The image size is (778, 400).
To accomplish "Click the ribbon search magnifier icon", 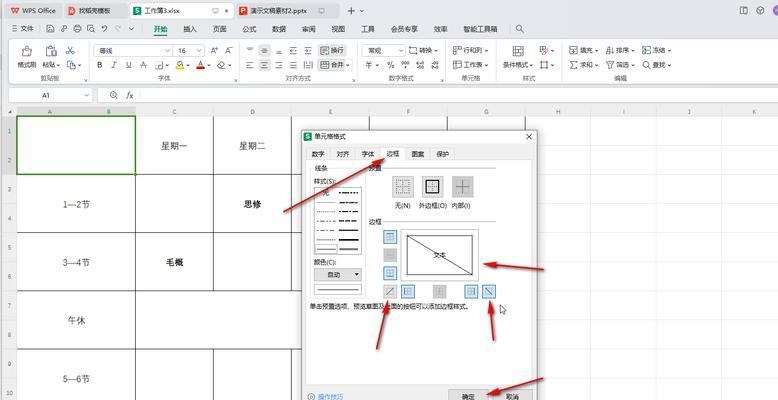I will (x=519, y=30).
